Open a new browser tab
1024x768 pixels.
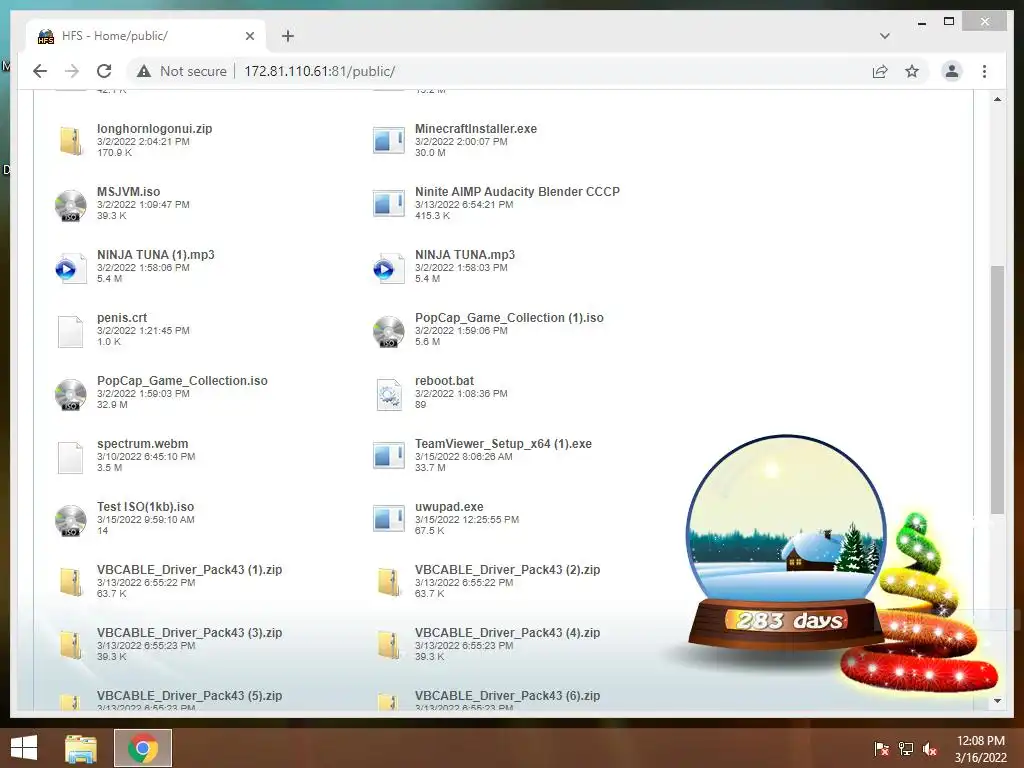tap(288, 36)
